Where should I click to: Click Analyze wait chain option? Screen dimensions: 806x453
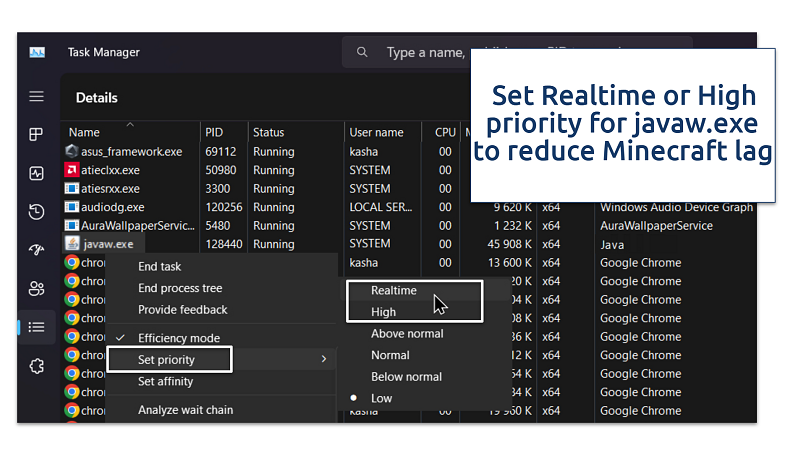pos(185,409)
